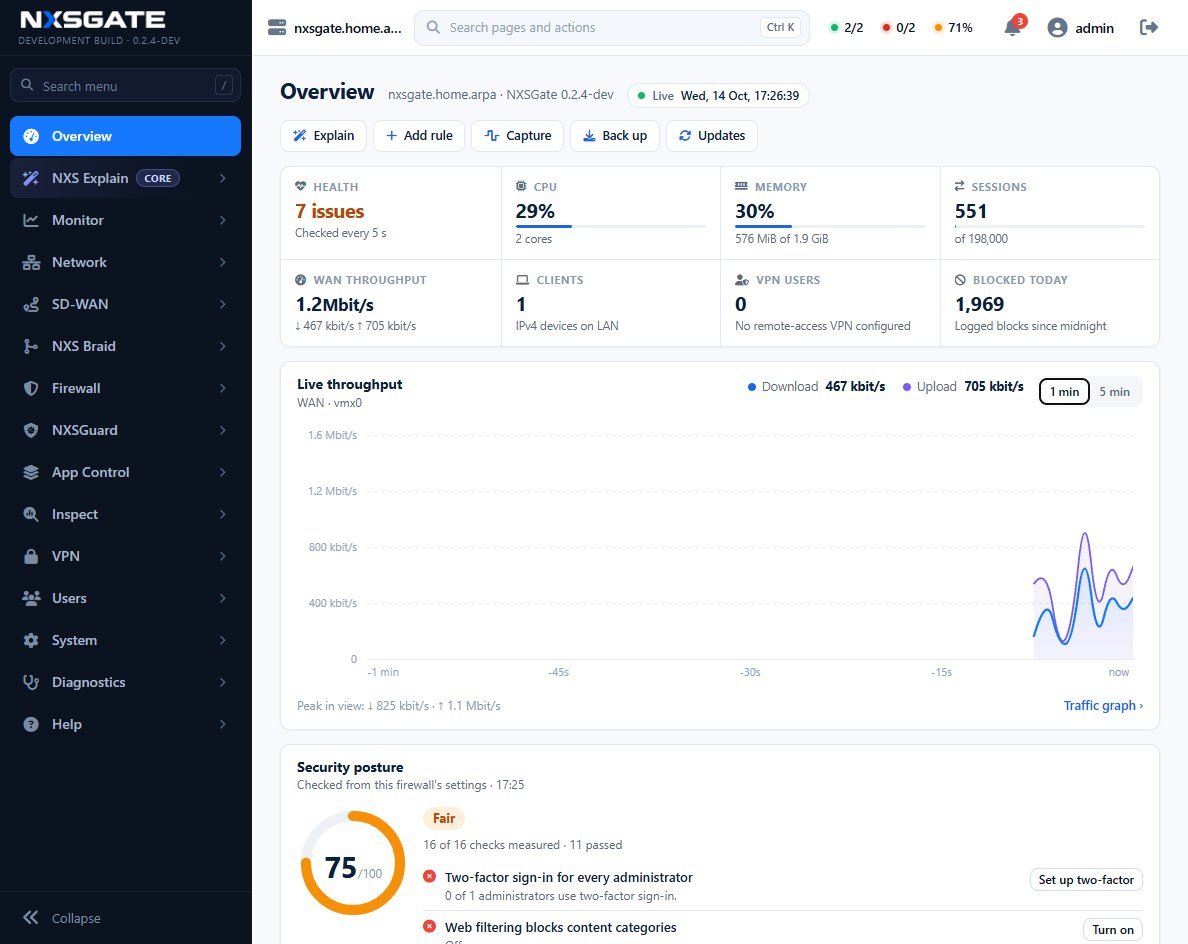Screen dimensions: 1188x944
Task: Click the Inspect magnifier icon
Action: click(31, 514)
